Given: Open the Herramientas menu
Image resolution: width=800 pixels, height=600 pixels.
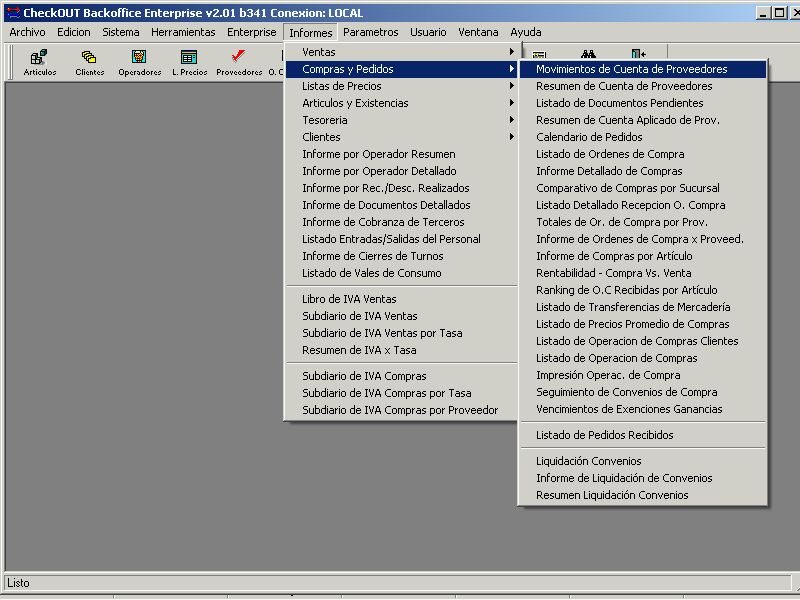Looking at the screenshot, I should [x=183, y=32].
